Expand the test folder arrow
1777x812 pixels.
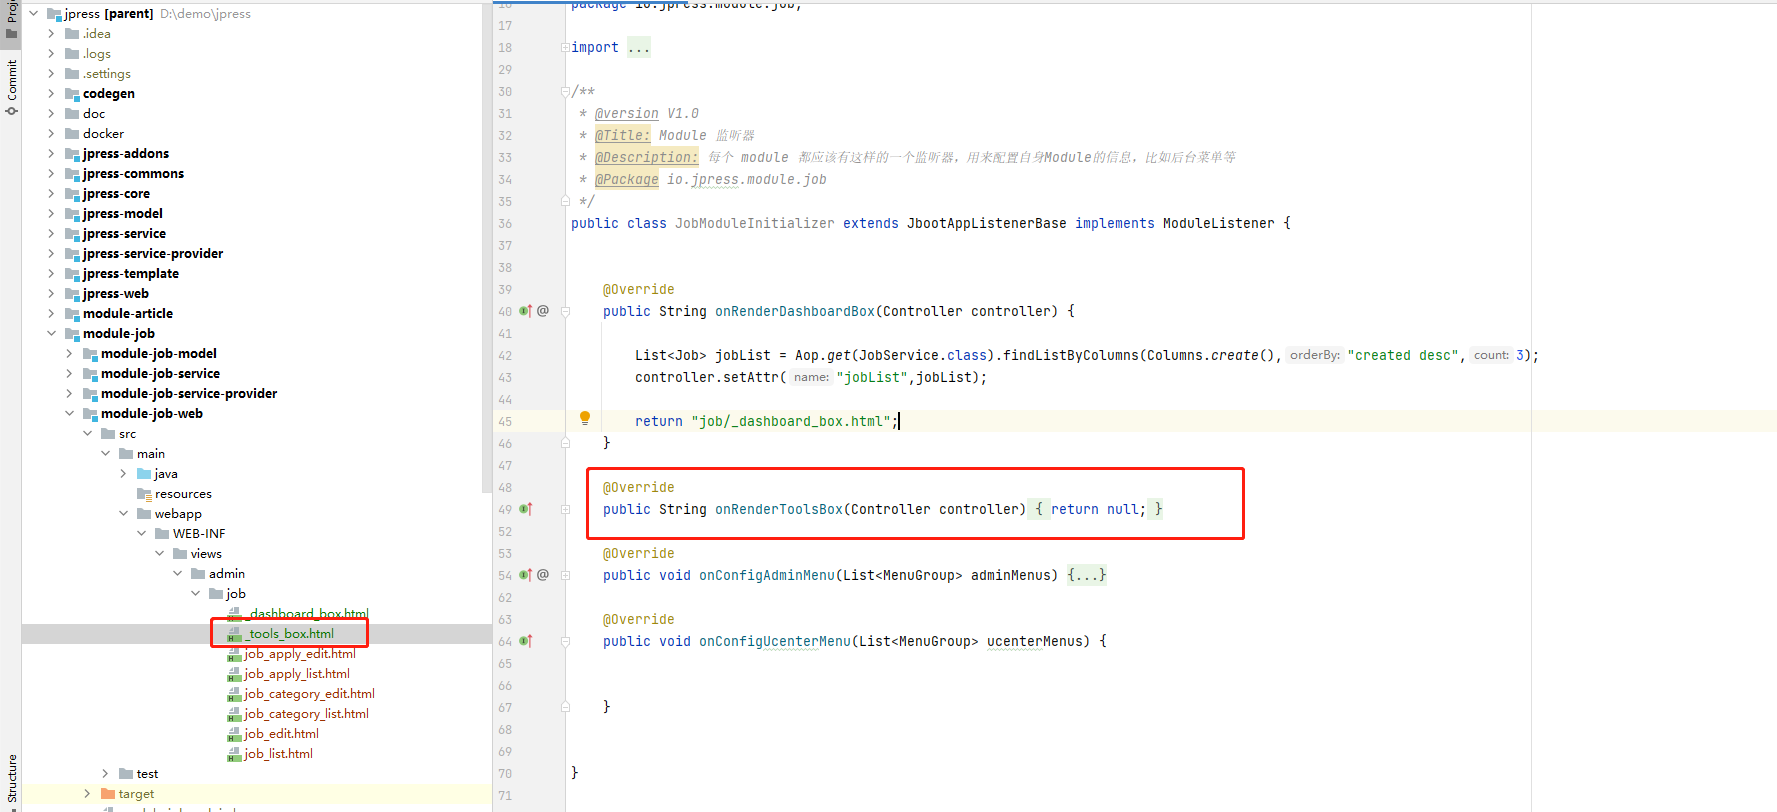105,773
